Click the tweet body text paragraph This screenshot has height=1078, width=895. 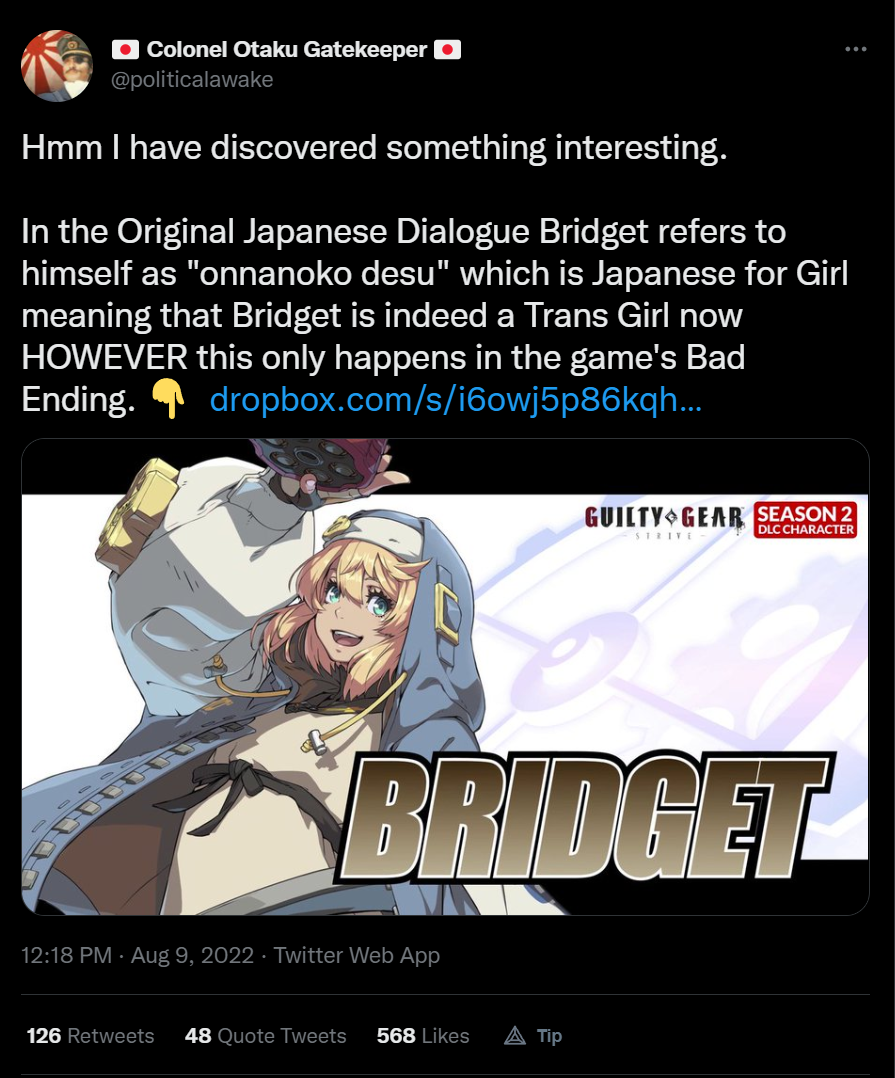coord(435,273)
